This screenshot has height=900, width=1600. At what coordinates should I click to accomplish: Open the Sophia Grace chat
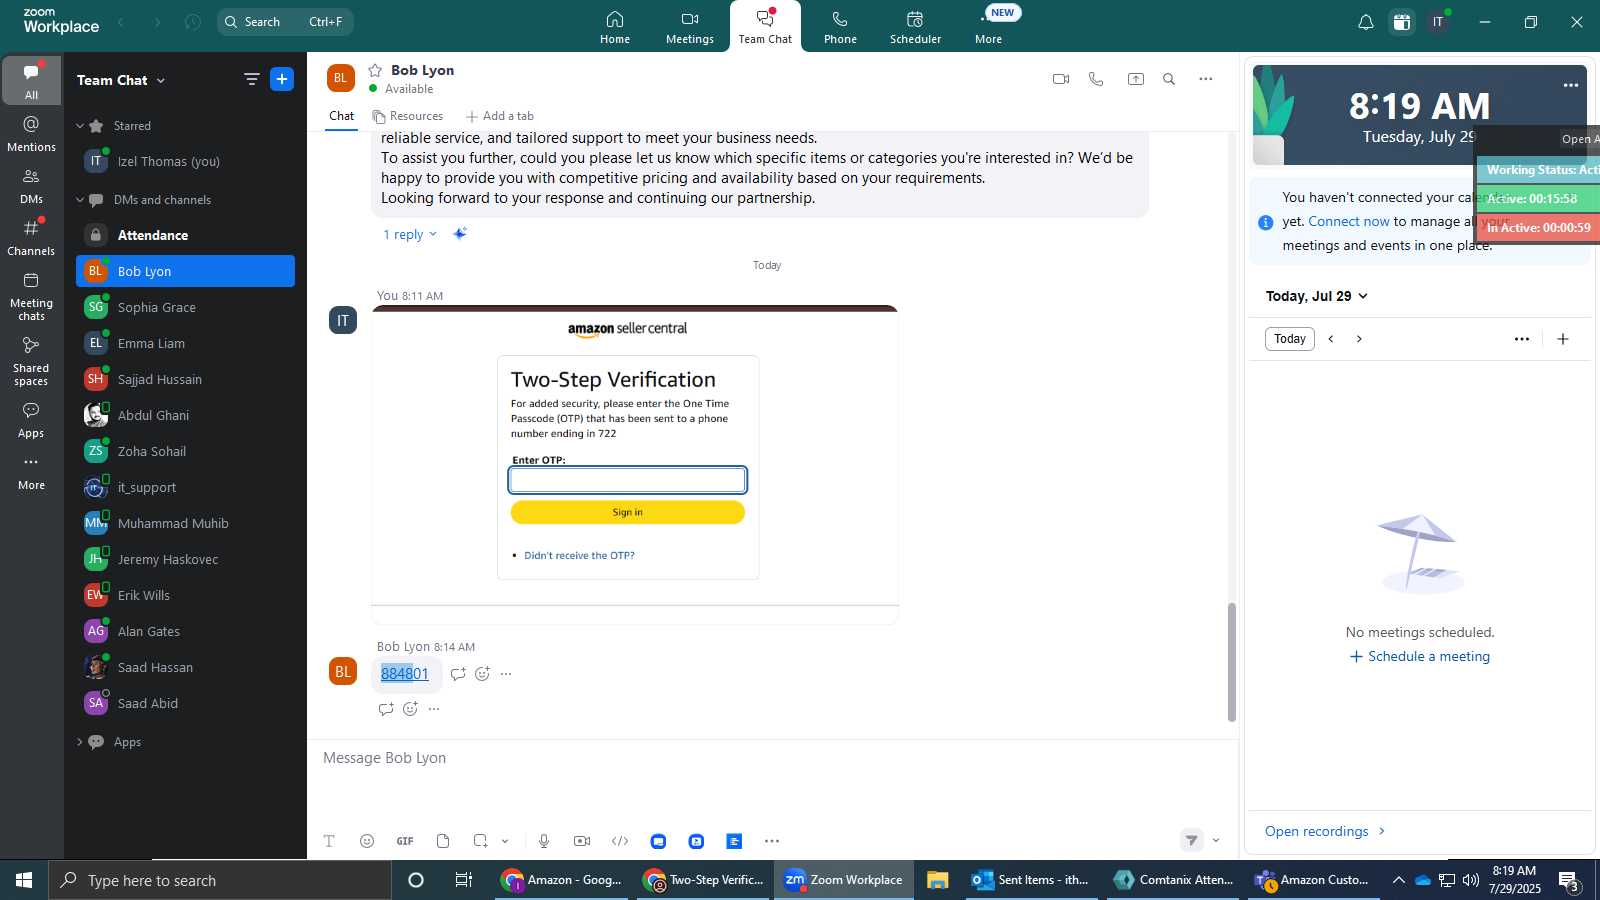[185, 307]
